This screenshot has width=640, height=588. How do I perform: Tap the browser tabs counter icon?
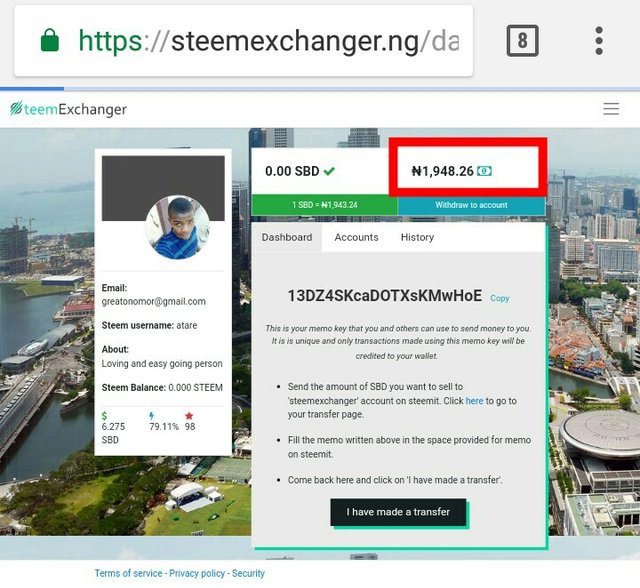point(522,40)
